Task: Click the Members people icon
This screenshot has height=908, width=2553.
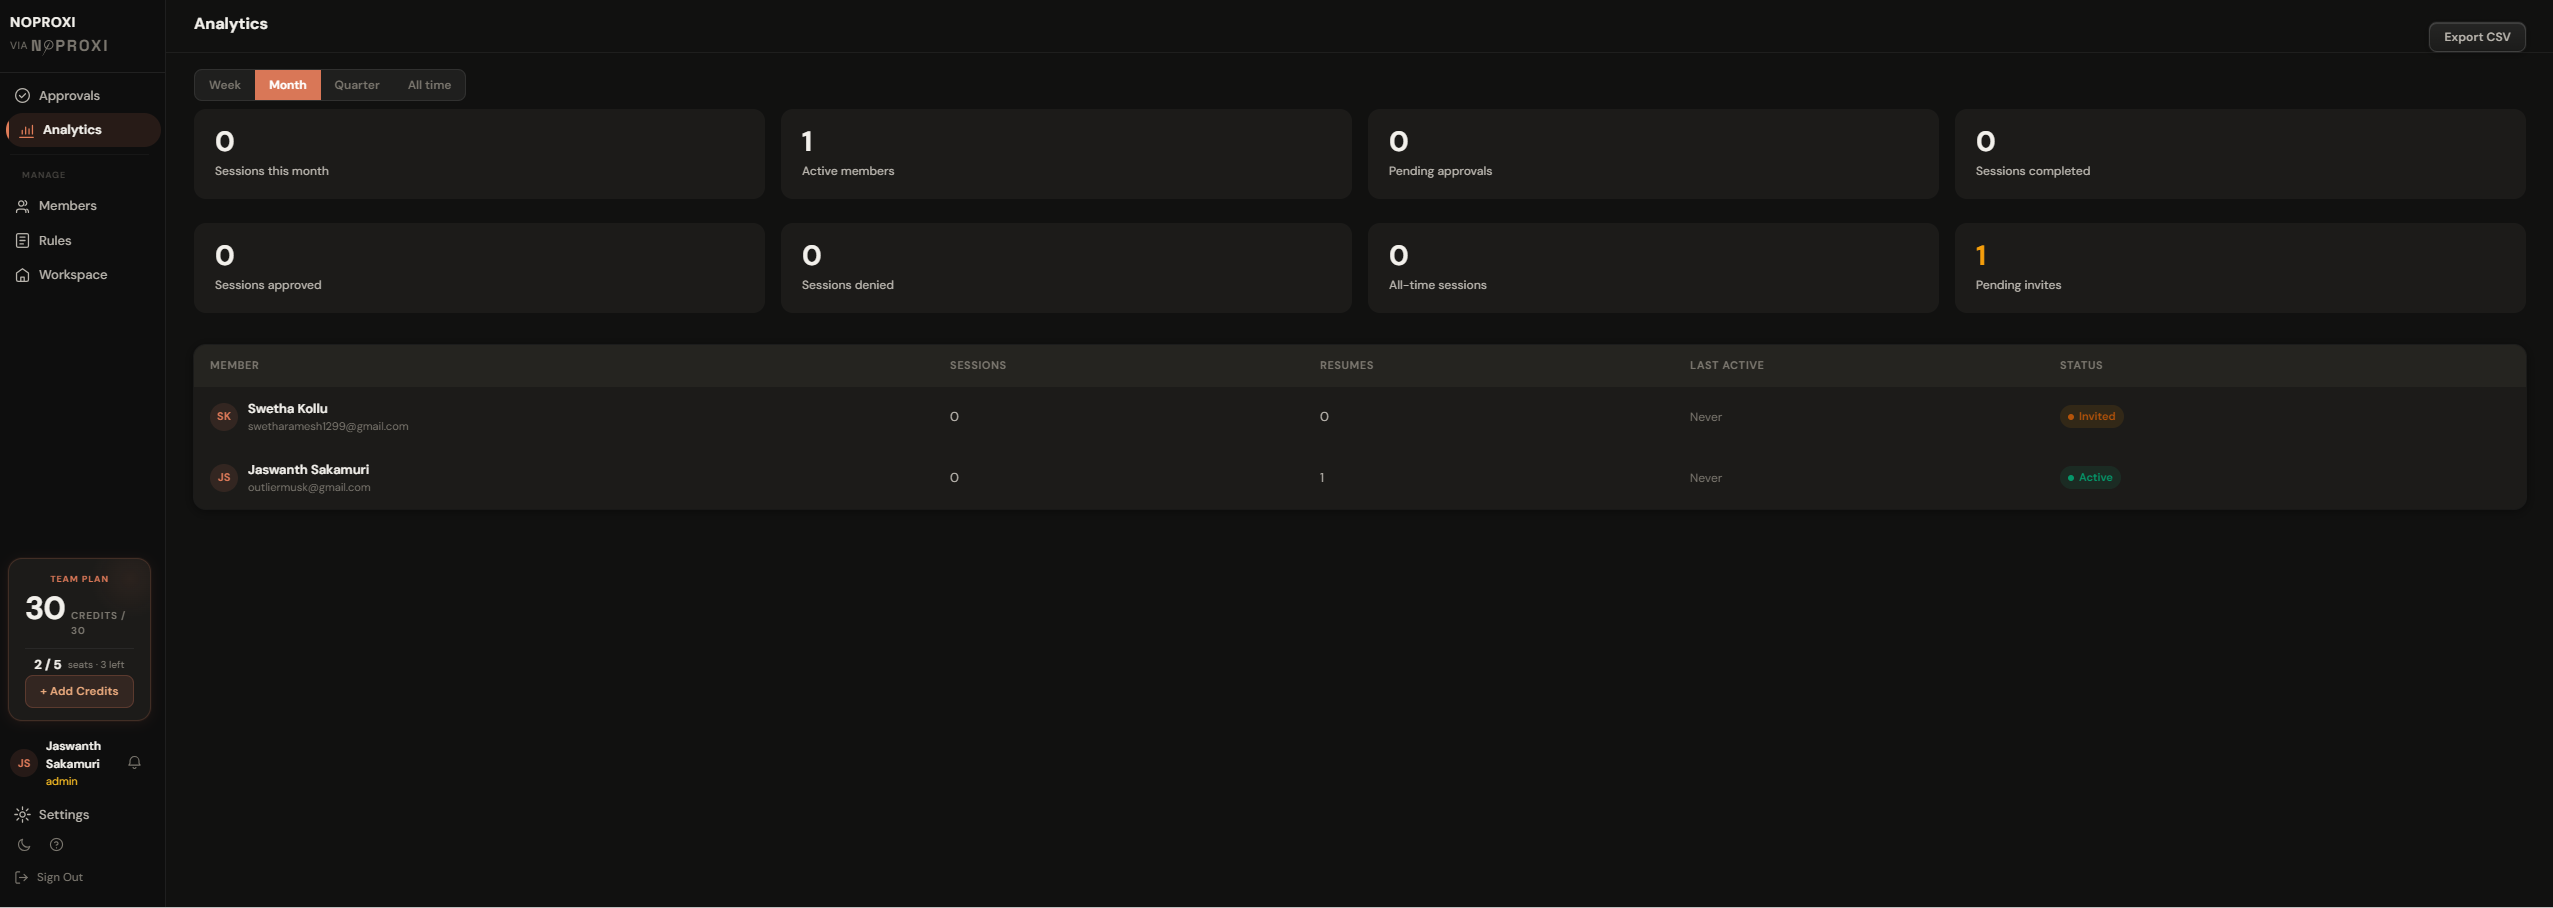Action: point(22,206)
